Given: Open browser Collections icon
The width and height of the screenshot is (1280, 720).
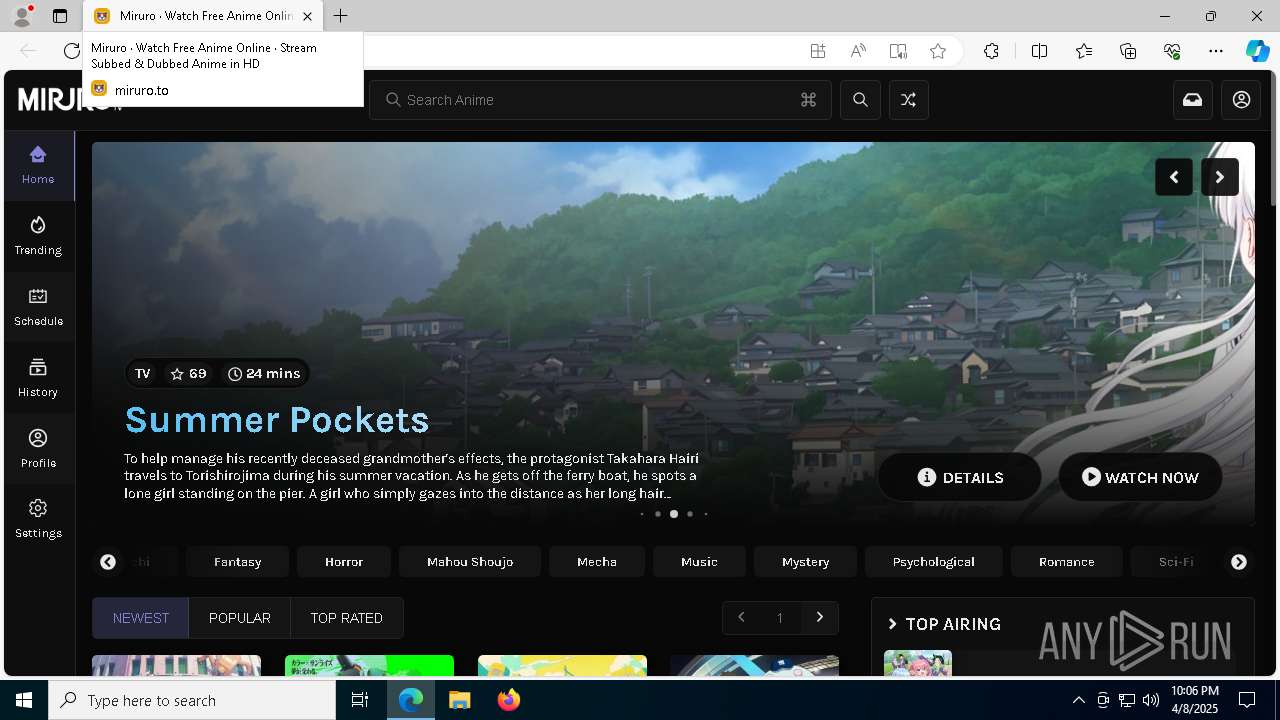Looking at the screenshot, I should pyautogui.click(x=1128, y=51).
